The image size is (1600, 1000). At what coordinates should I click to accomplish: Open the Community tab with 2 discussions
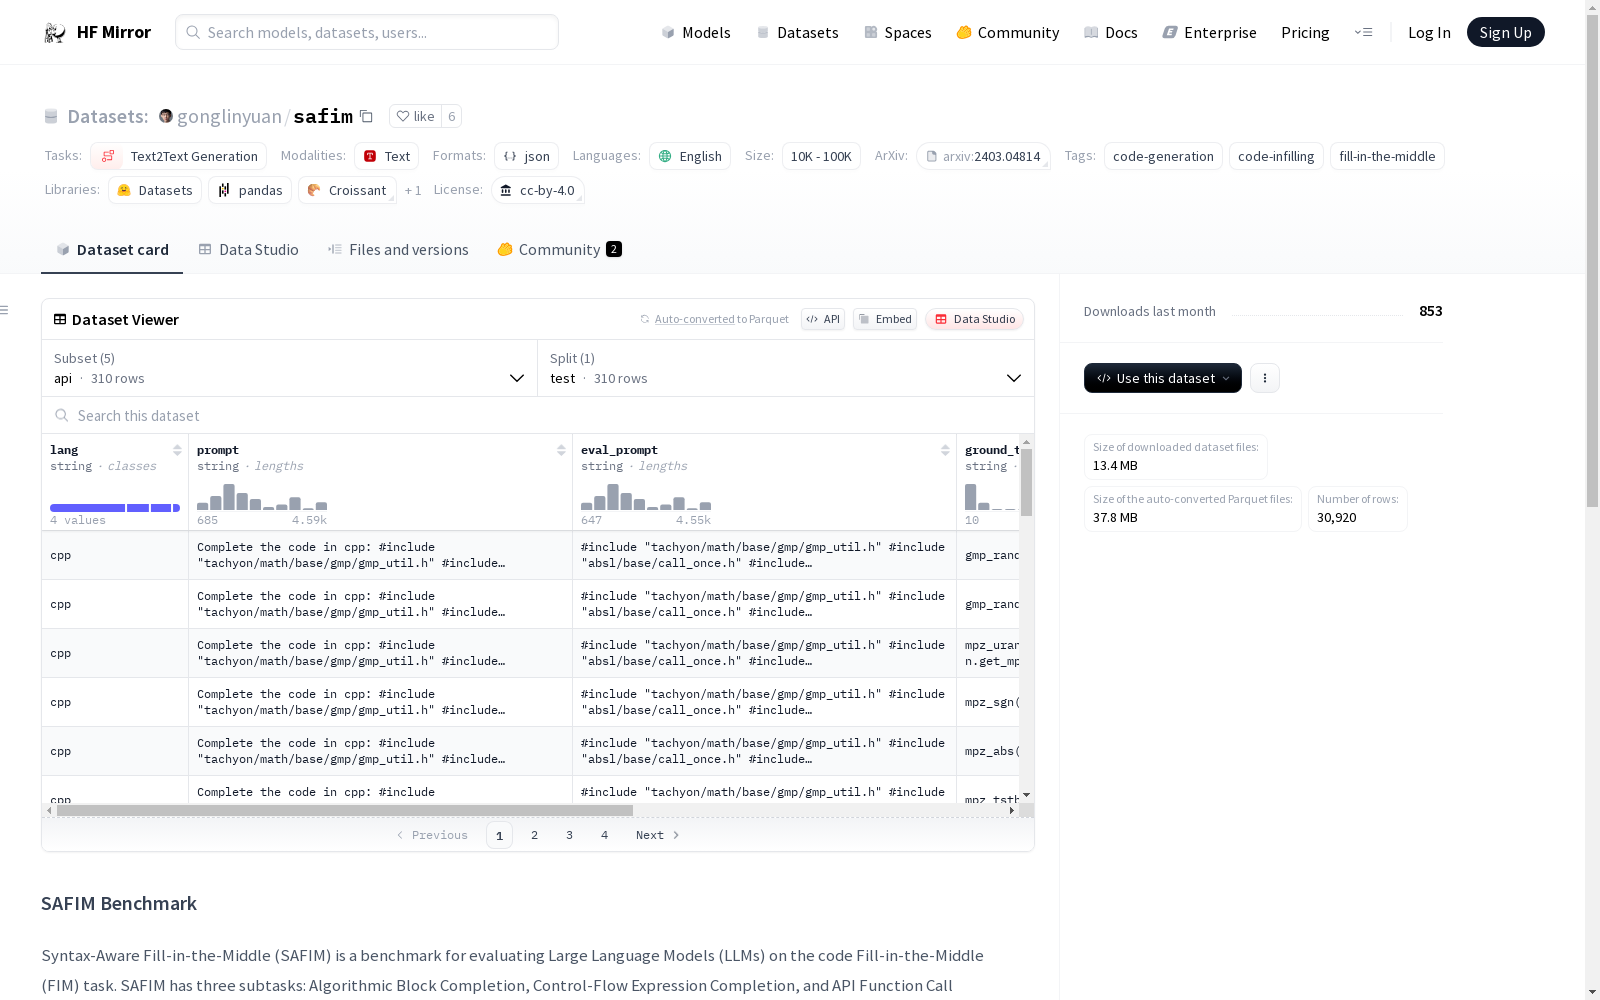point(560,250)
